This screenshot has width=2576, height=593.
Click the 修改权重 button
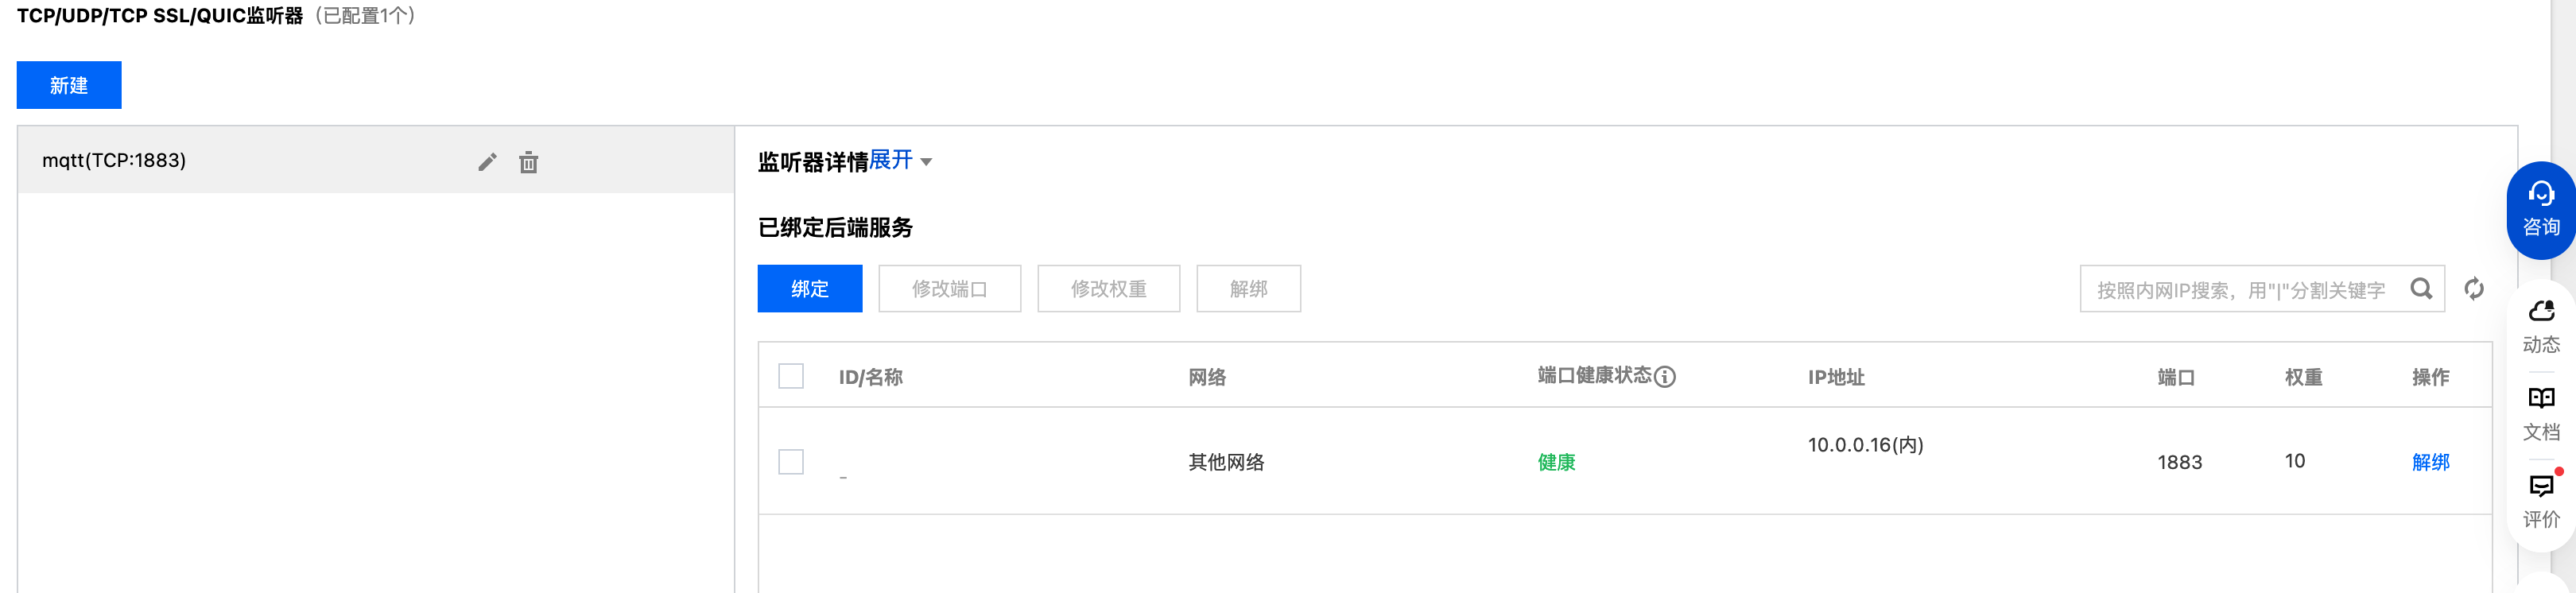[1108, 289]
